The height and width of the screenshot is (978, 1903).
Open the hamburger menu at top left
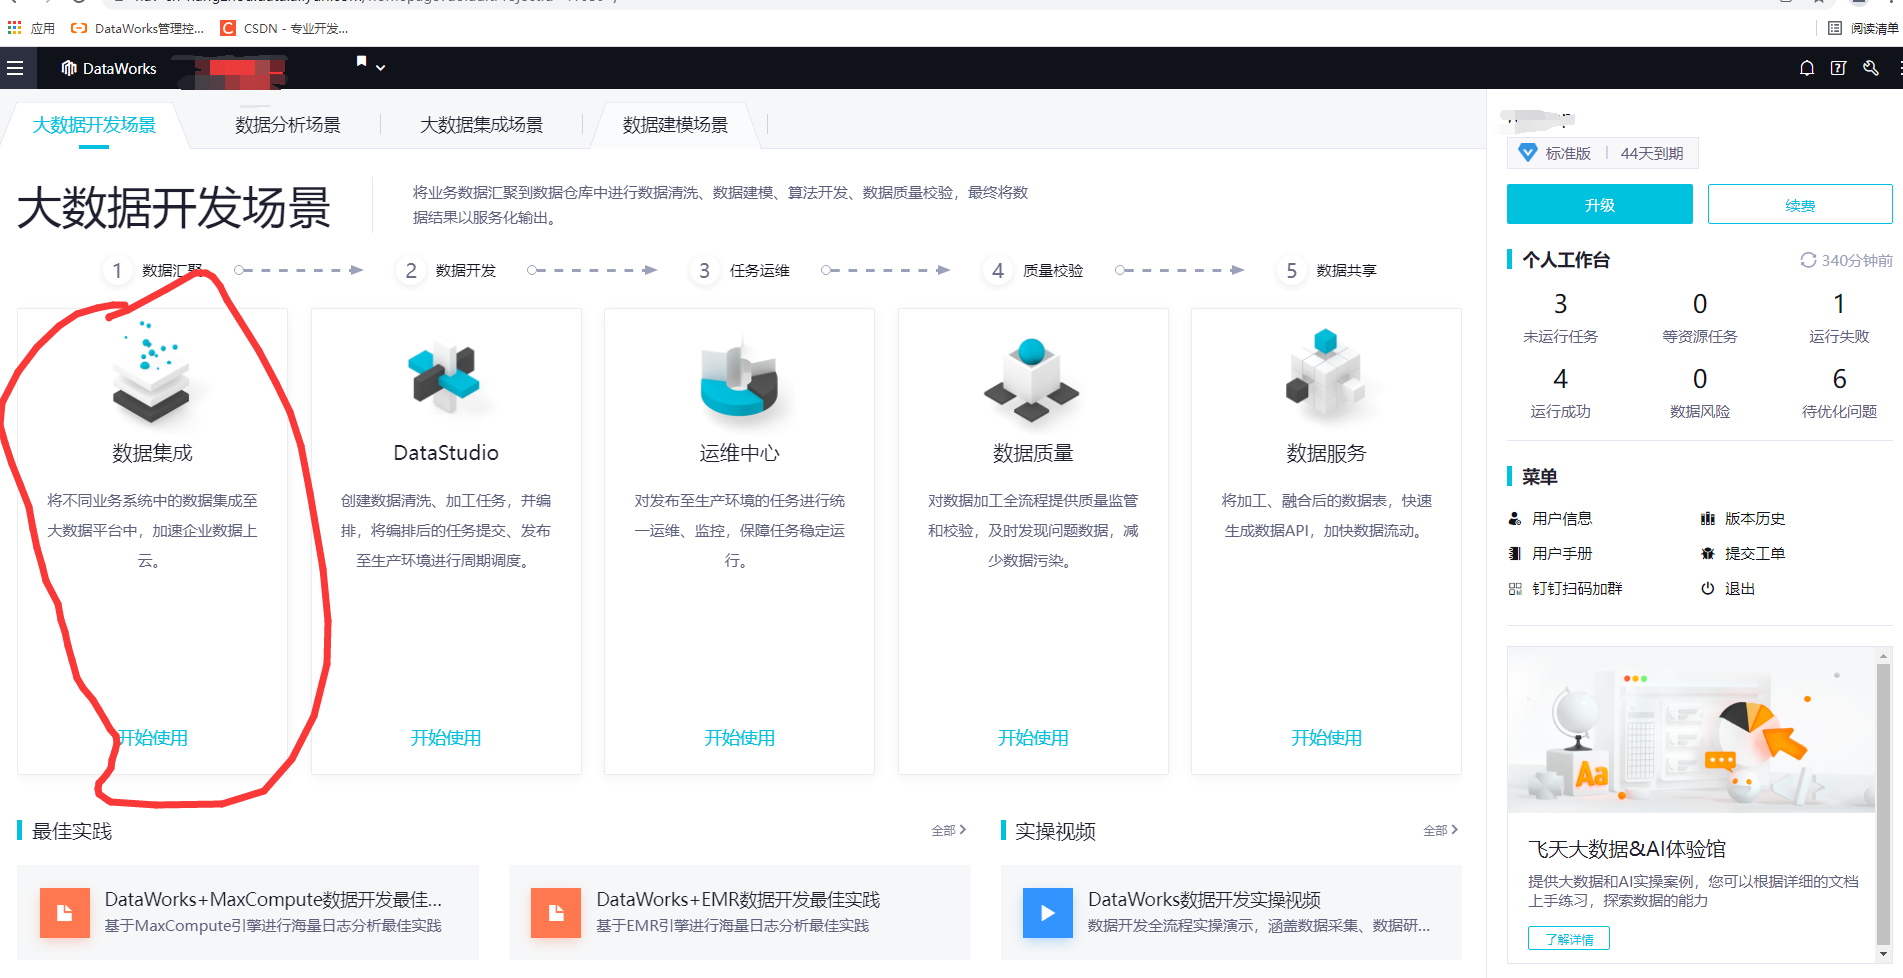15,68
